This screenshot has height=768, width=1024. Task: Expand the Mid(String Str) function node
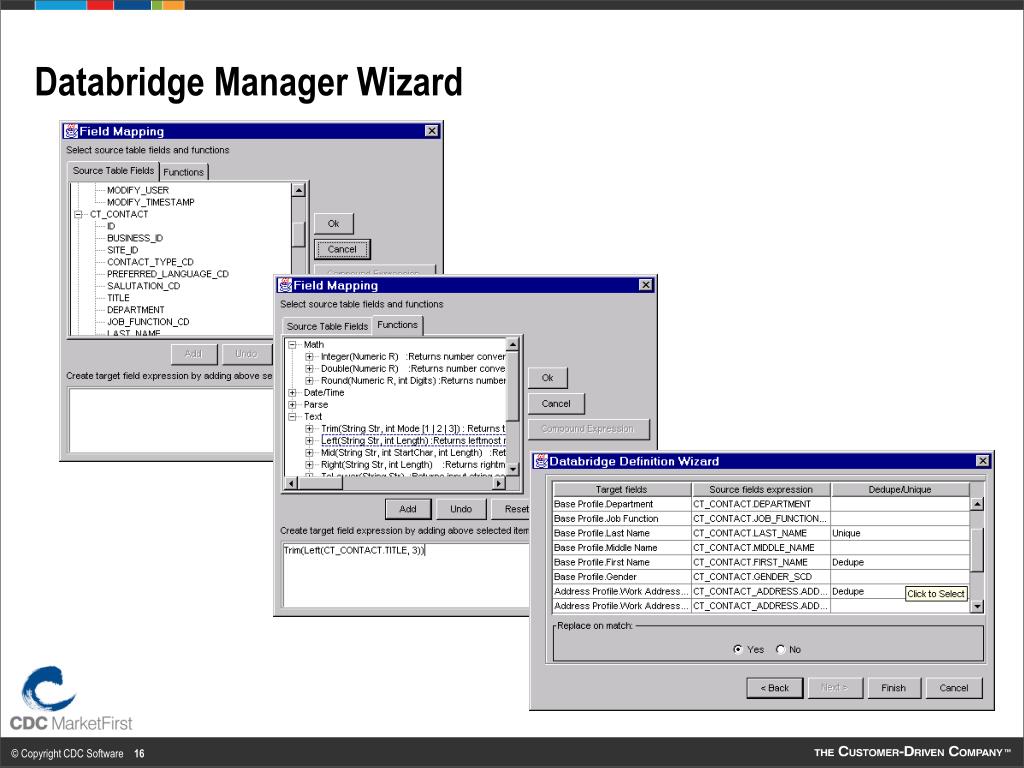pyautogui.click(x=310, y=453)
